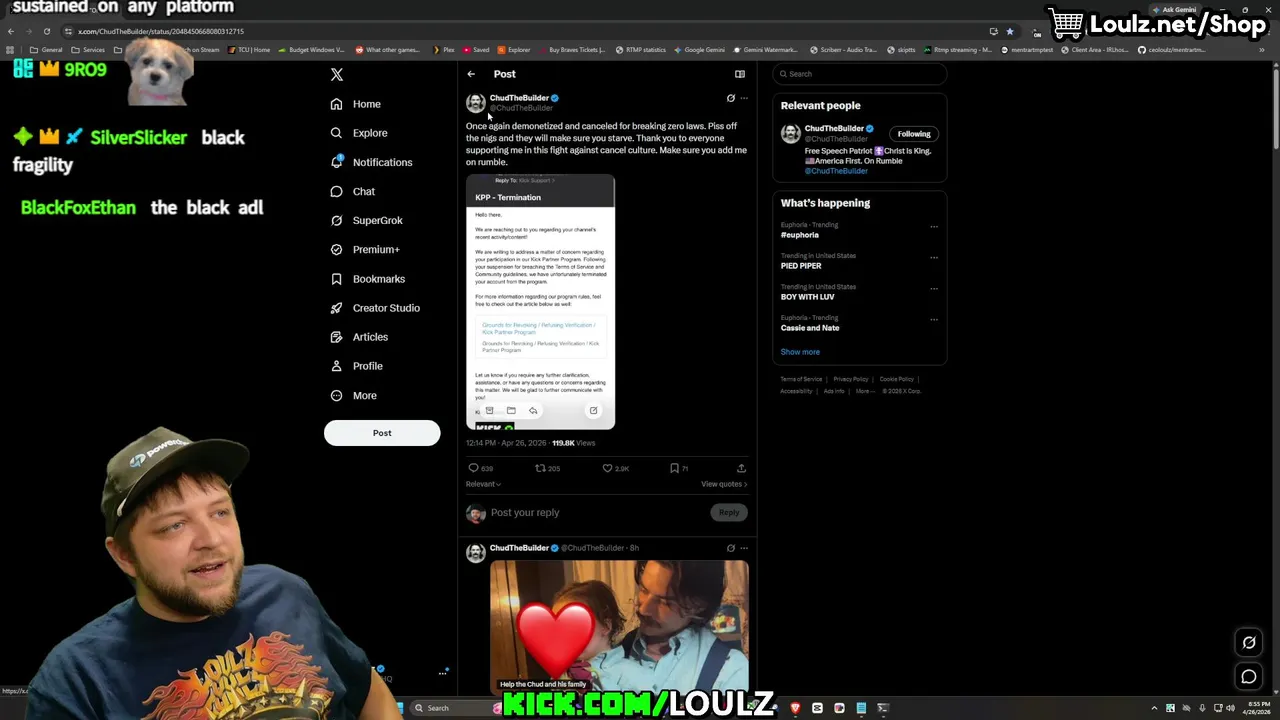Open the more options for PIED PIPER trend
Image resolution: width=1280 pixels, height=720 pixels.
[x=934, y=257]
